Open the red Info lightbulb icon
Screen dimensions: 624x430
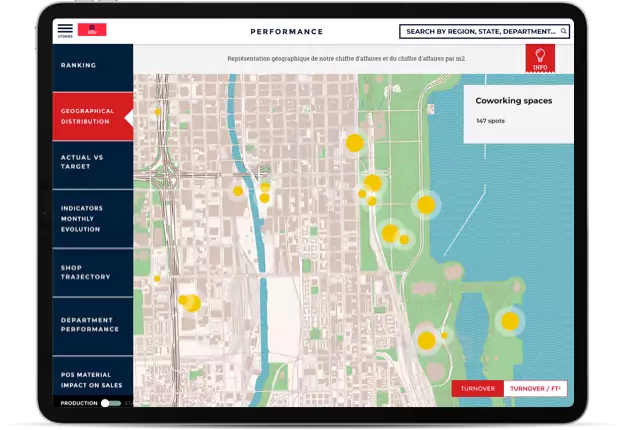[540, 59]
